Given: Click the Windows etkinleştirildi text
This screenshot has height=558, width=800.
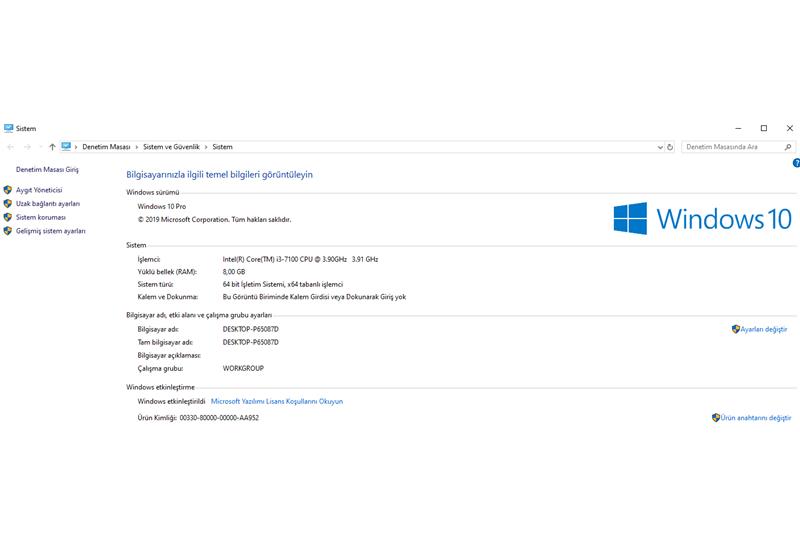Looking at the screenshot, I should (171, 401).
